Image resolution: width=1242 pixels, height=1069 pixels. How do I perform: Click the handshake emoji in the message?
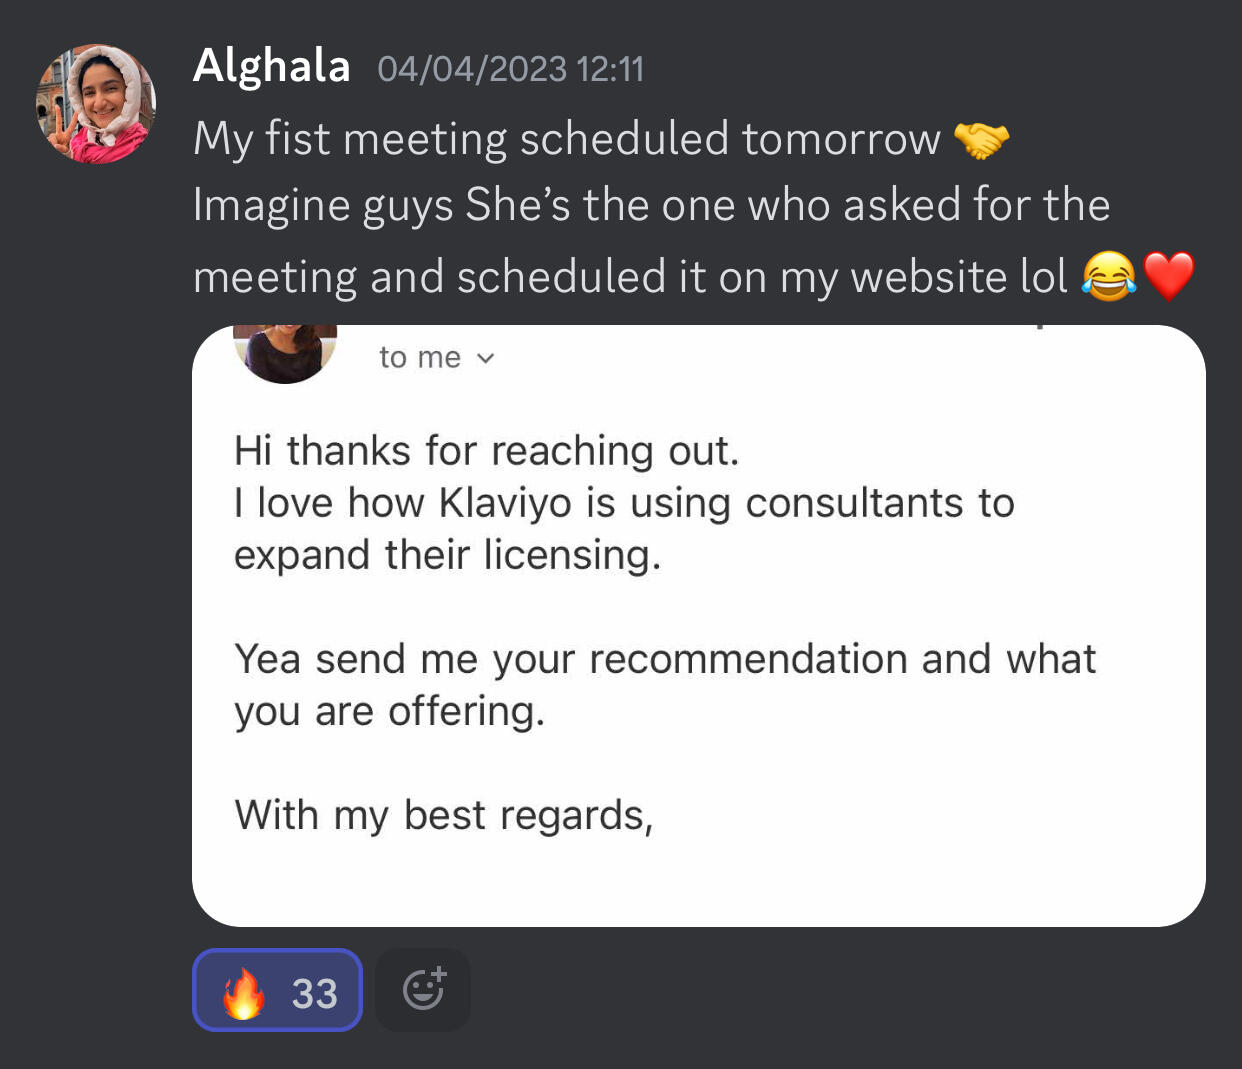coord(981,140)
